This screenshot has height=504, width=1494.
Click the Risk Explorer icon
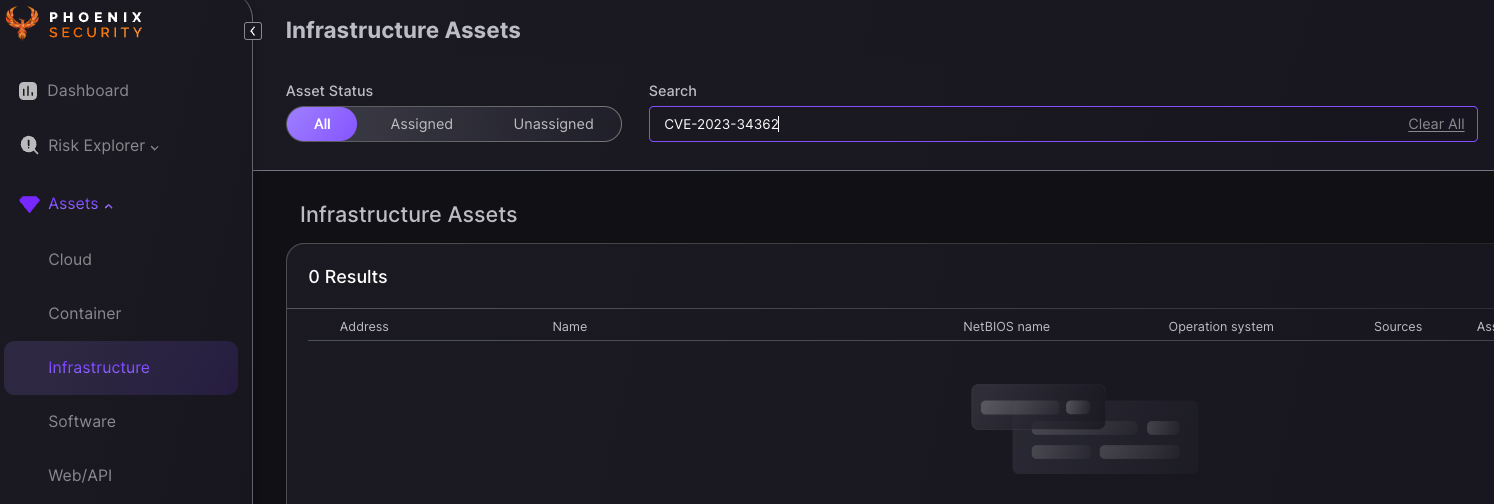pyautogui.click(x=29, y=145)
